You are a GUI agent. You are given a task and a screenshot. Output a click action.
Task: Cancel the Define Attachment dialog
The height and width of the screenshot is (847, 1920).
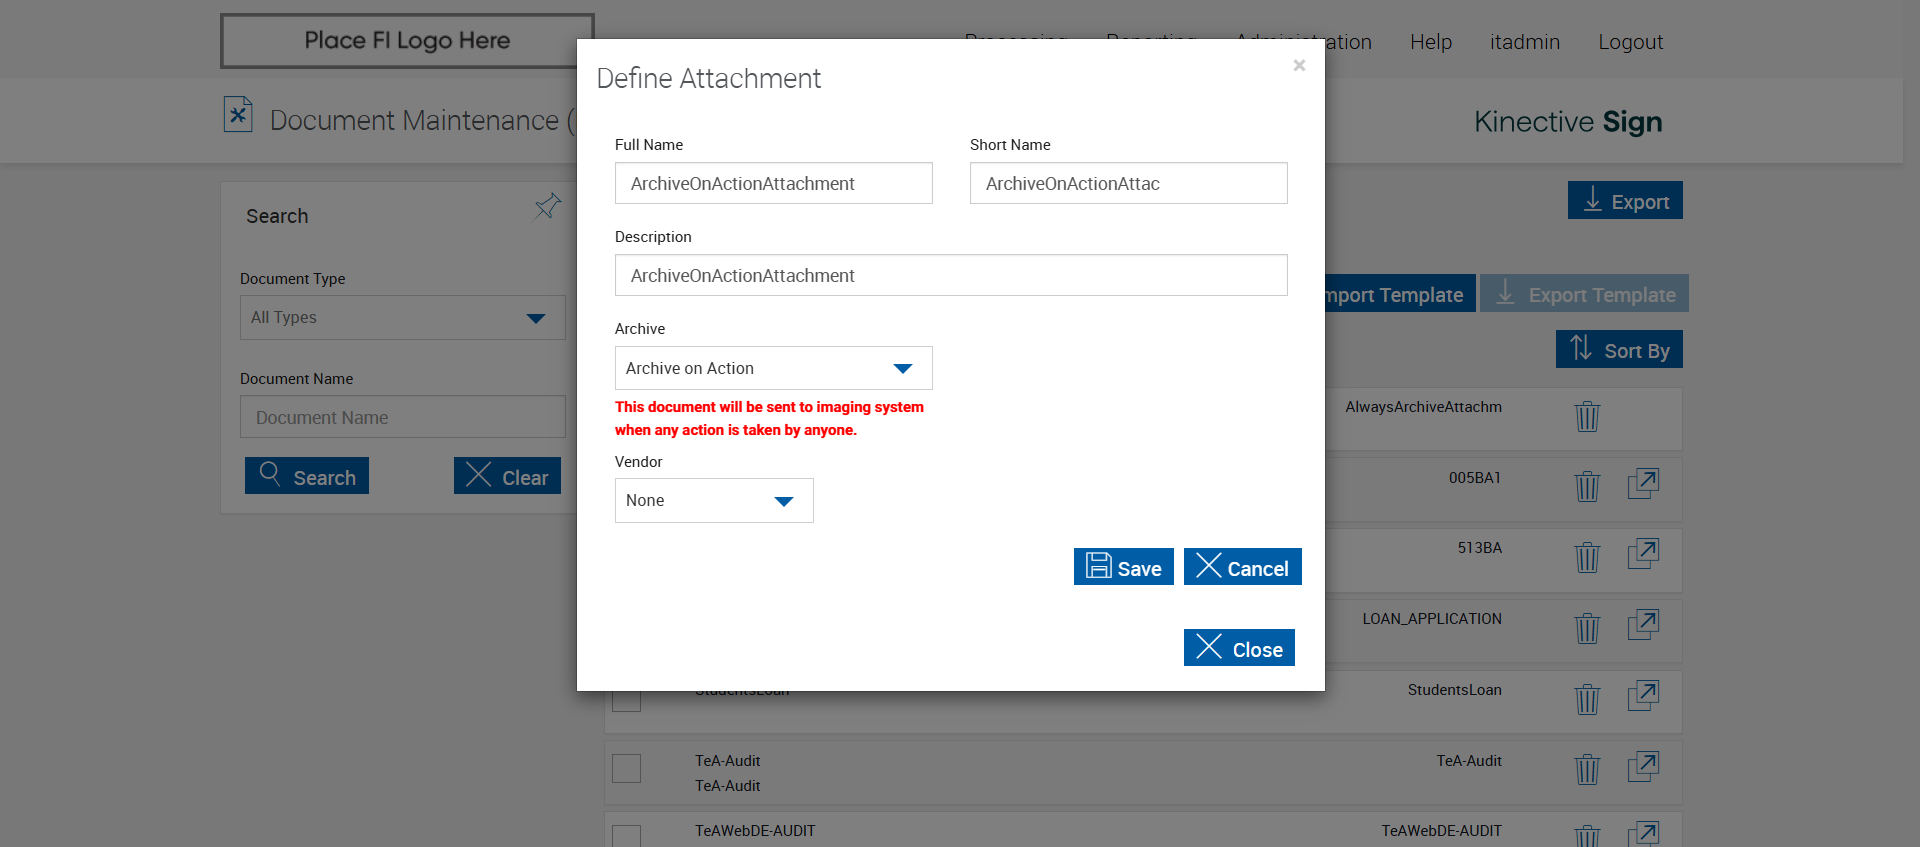point(1242,567)
